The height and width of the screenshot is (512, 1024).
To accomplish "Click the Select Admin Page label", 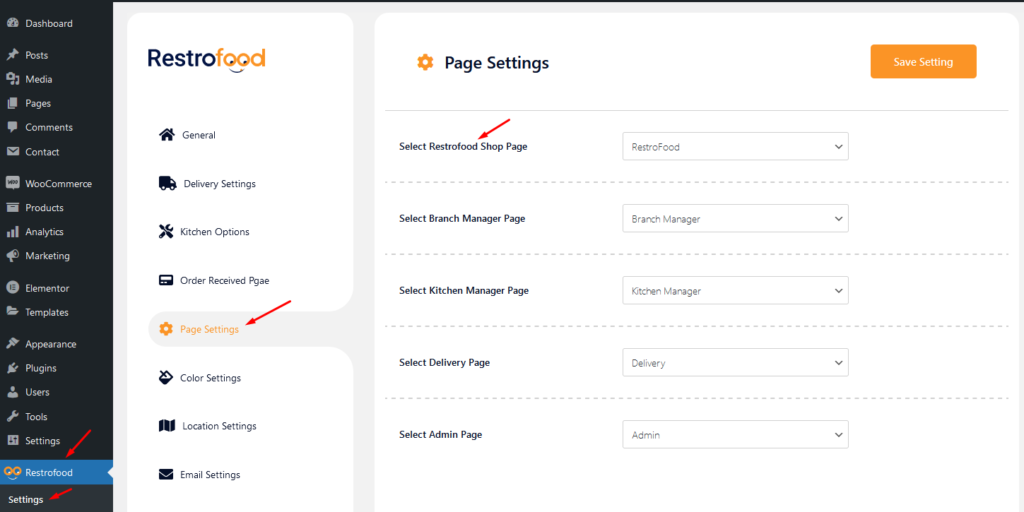I will (440, 434).
